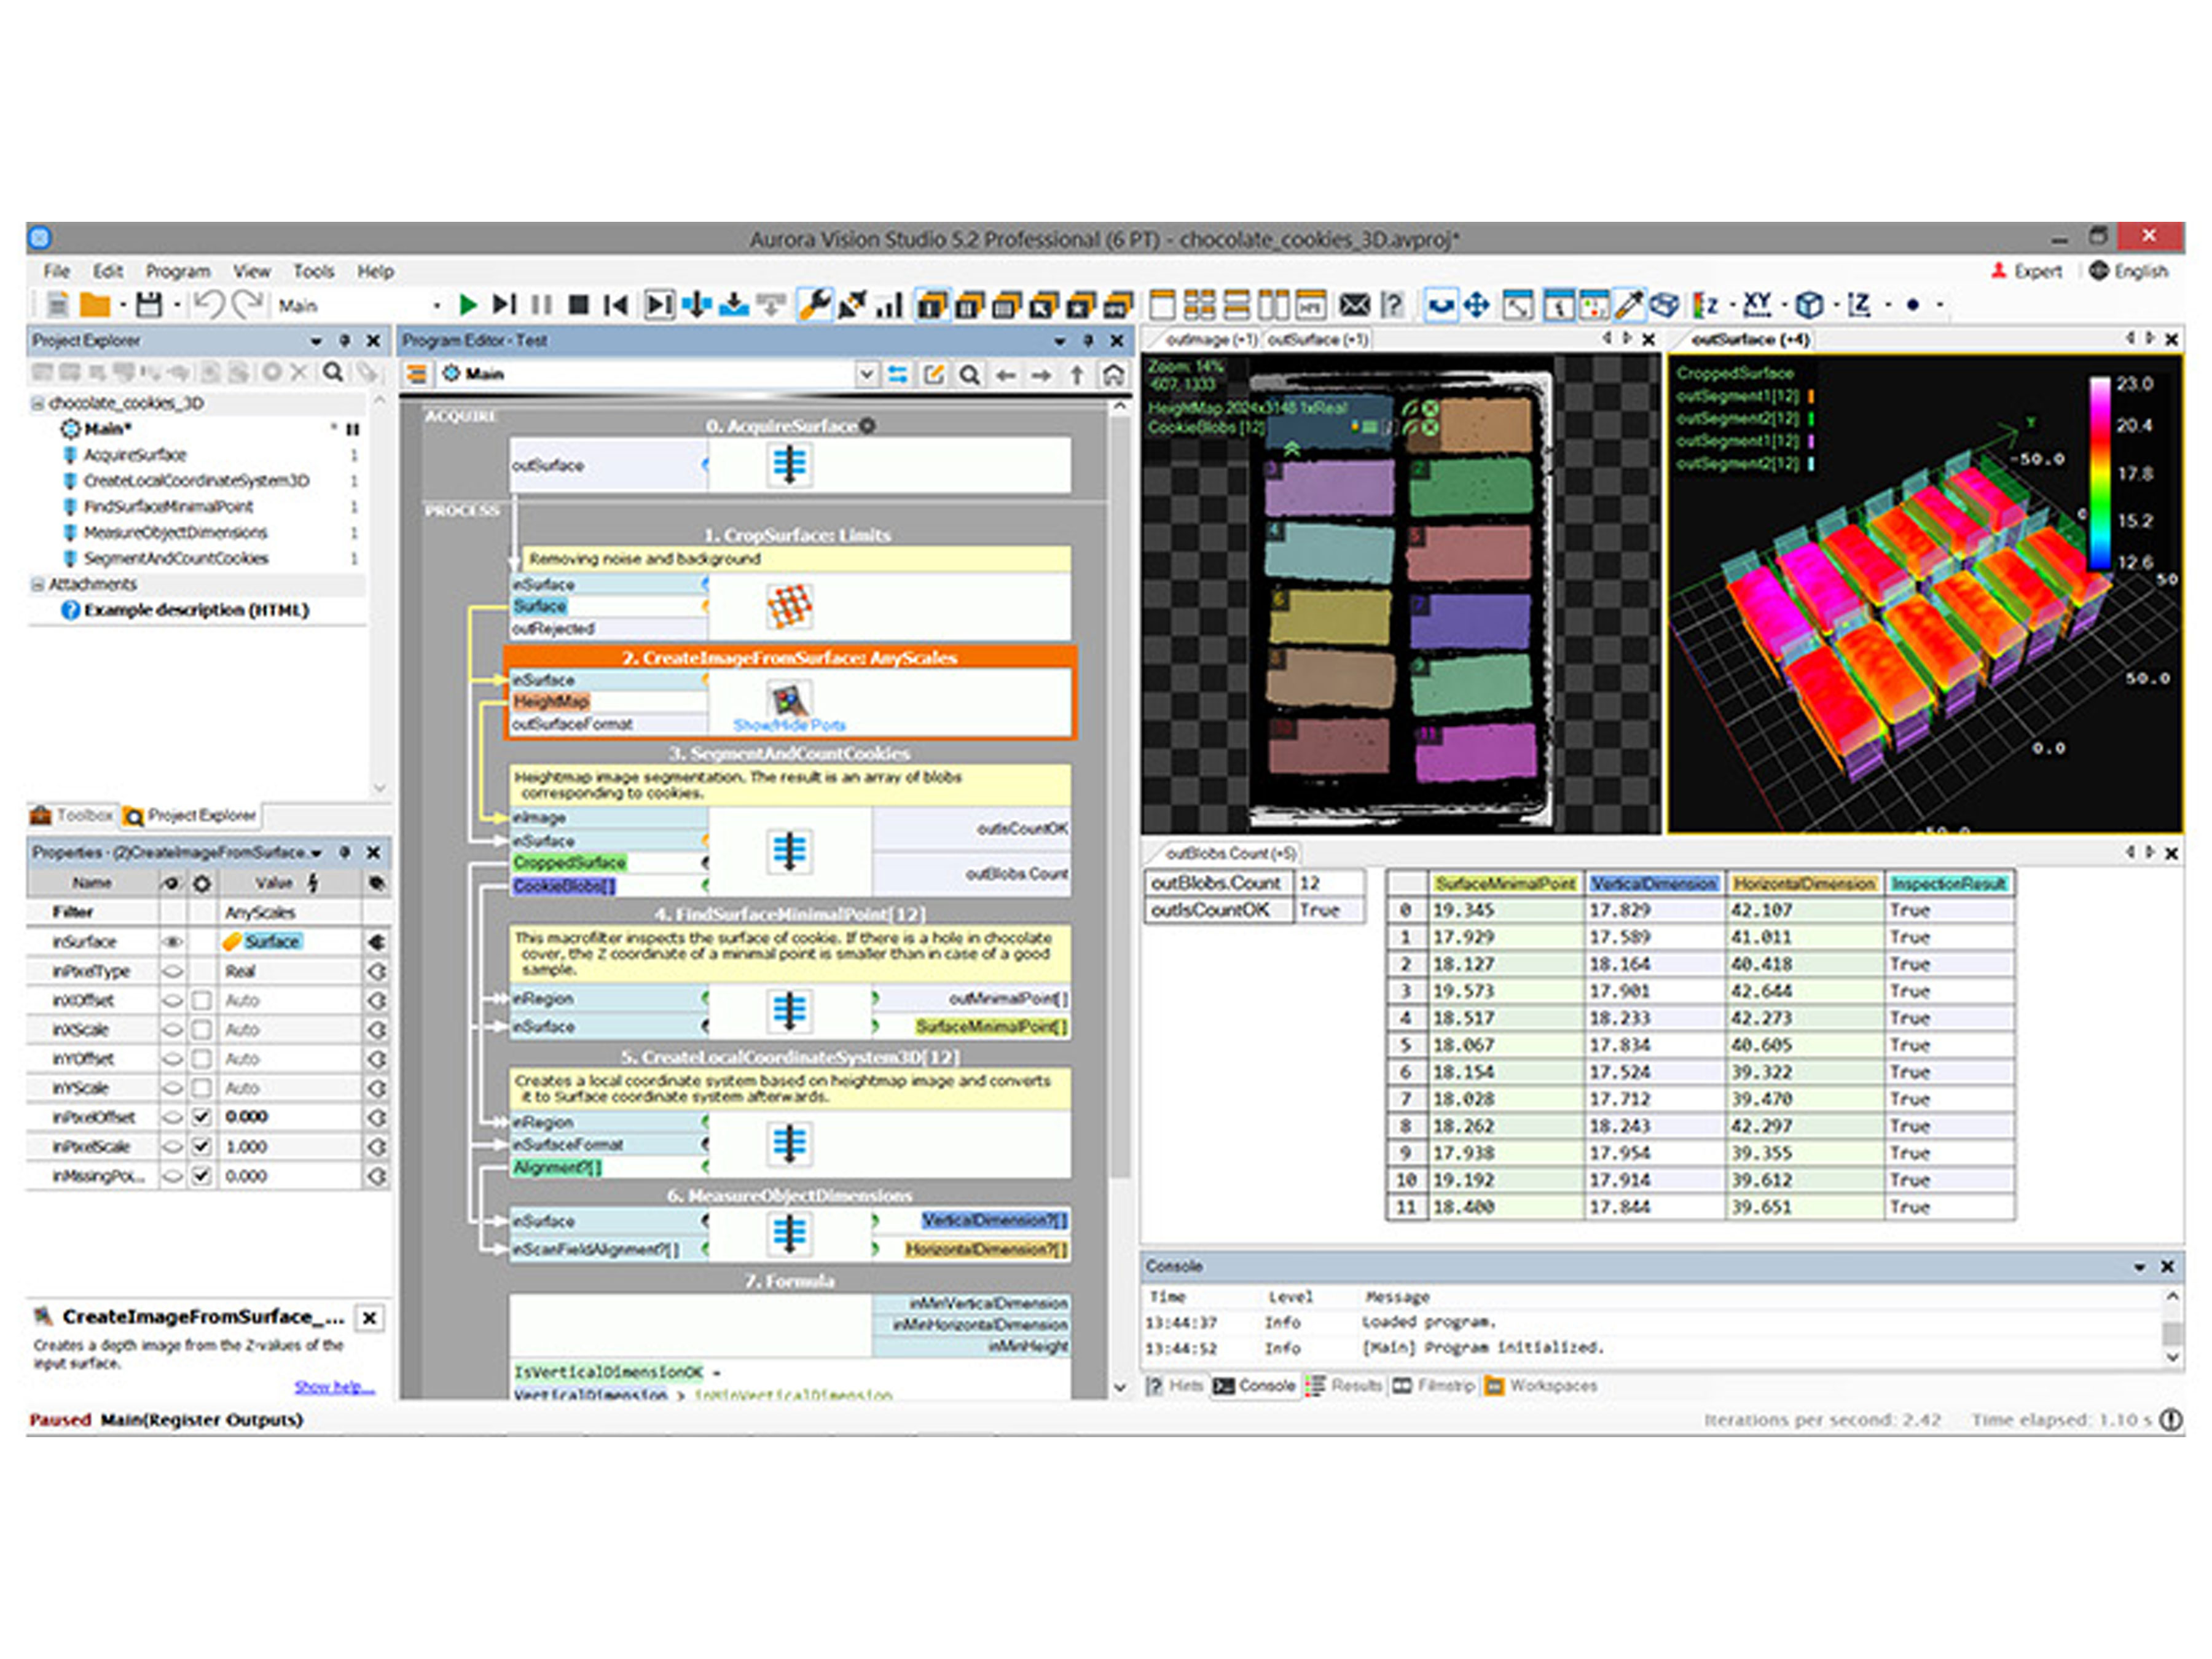Collapse the Attachments tree node
The image size is (2212, 1659).
coord(38,584)
